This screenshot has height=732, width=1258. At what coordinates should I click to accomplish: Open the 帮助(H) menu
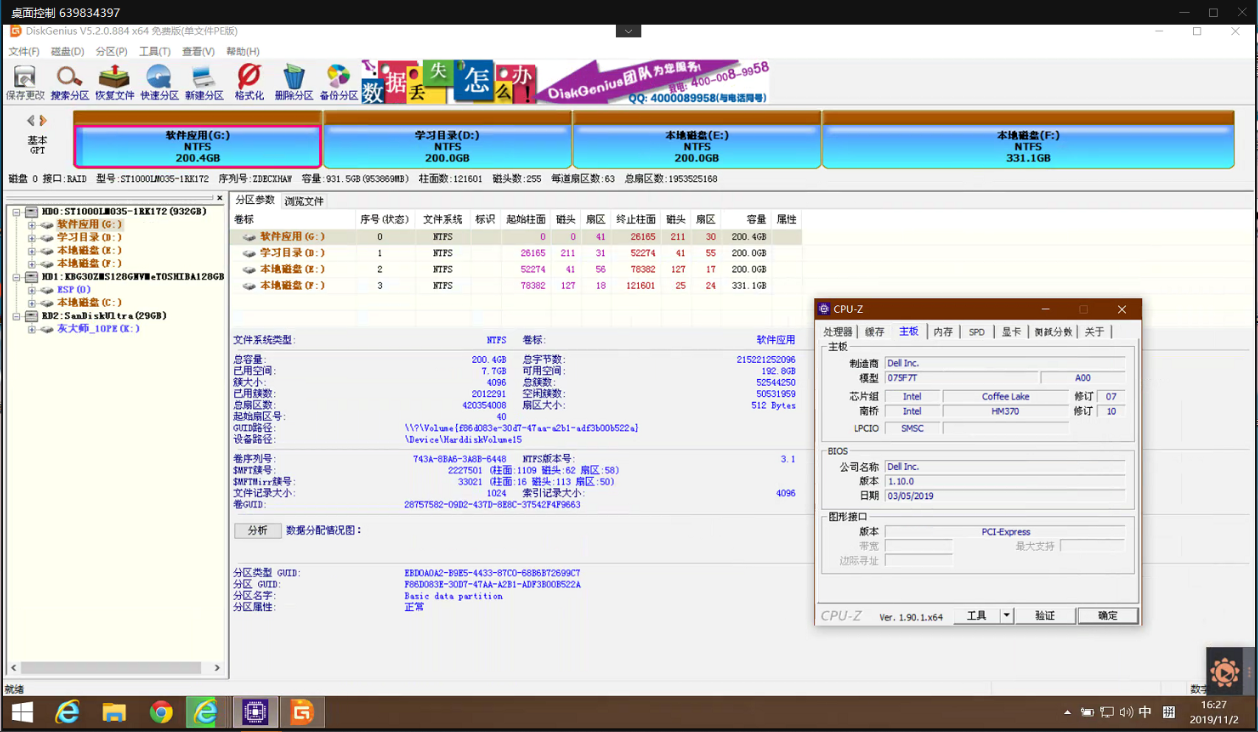point(243,51)
